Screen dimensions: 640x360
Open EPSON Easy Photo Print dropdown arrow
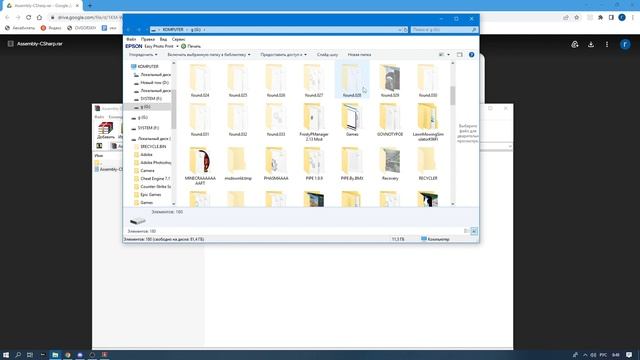pos(177,47)
